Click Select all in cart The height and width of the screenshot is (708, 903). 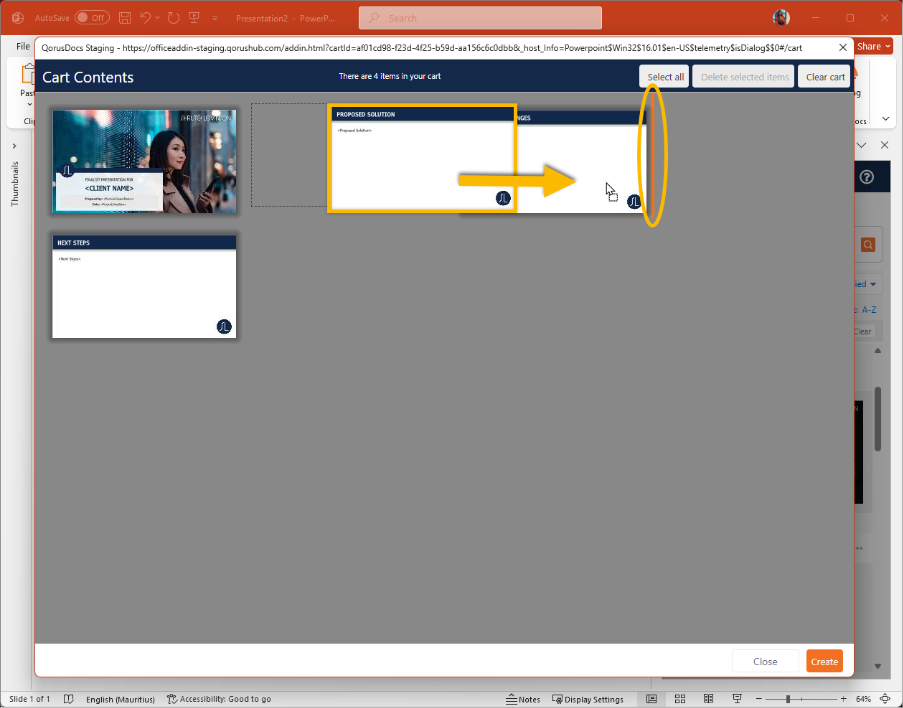point(665,77)
